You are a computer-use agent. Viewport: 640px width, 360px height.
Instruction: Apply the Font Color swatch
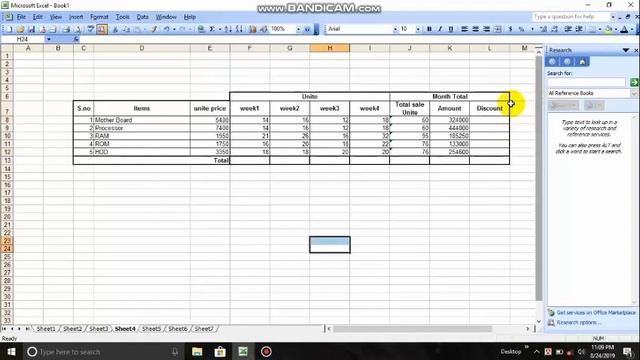coord(624,29)
